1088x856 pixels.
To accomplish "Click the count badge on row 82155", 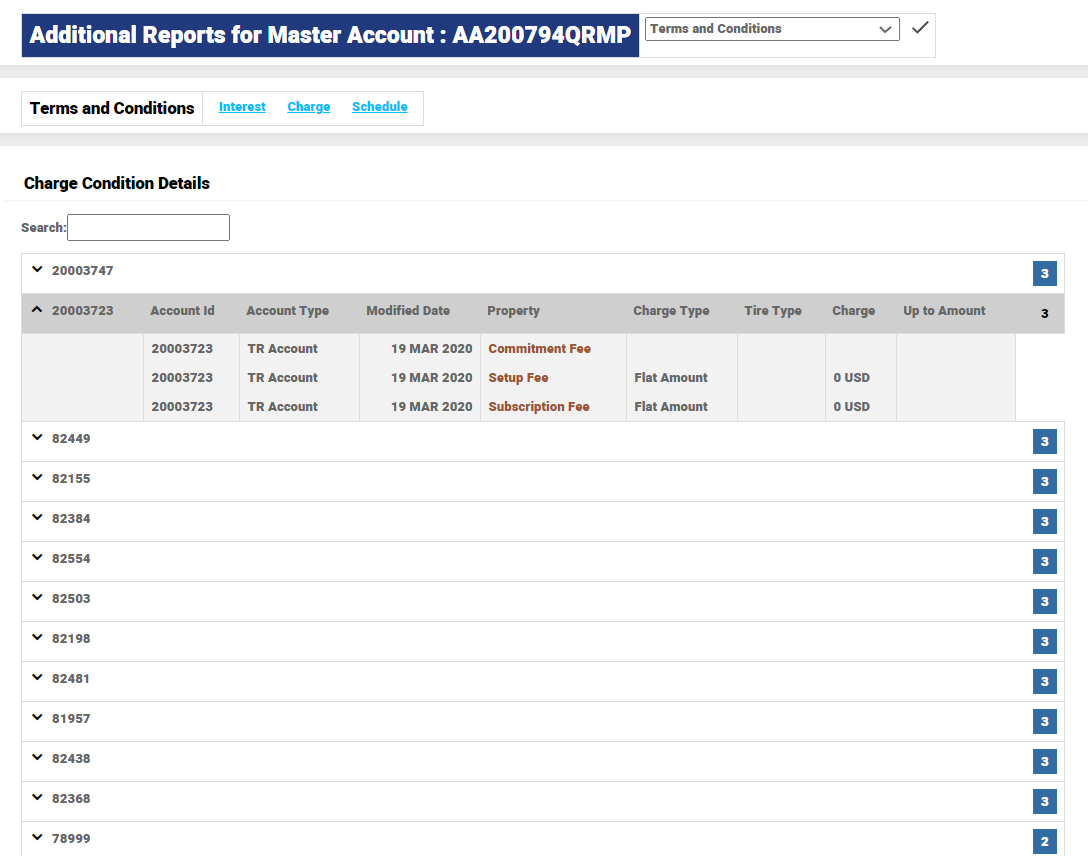I will [x=1044, y=482].
